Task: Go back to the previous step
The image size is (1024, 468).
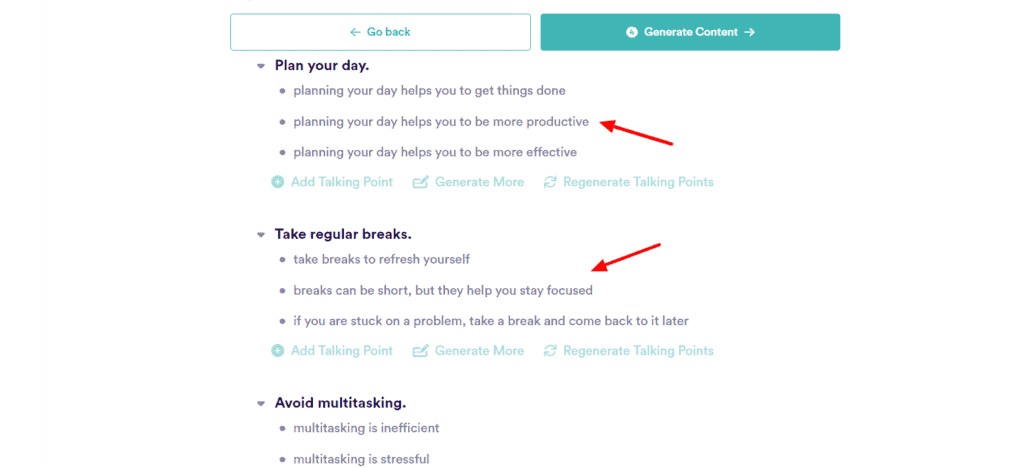Action: [381, 32]
